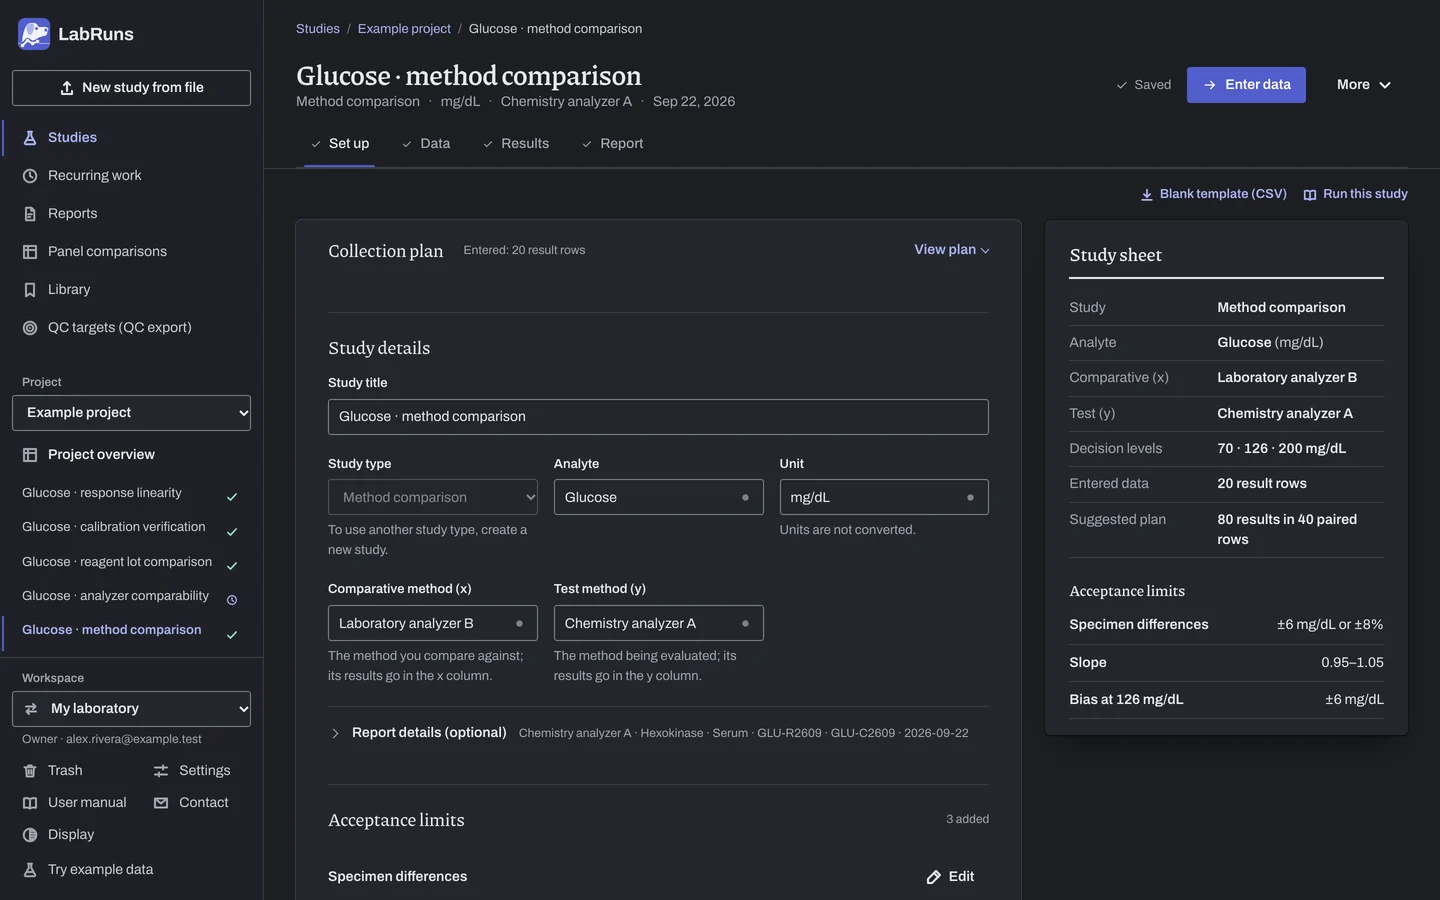Open Panel comparisons table icon
This screenshot has height=900, width=1440.
coord(30,252)
